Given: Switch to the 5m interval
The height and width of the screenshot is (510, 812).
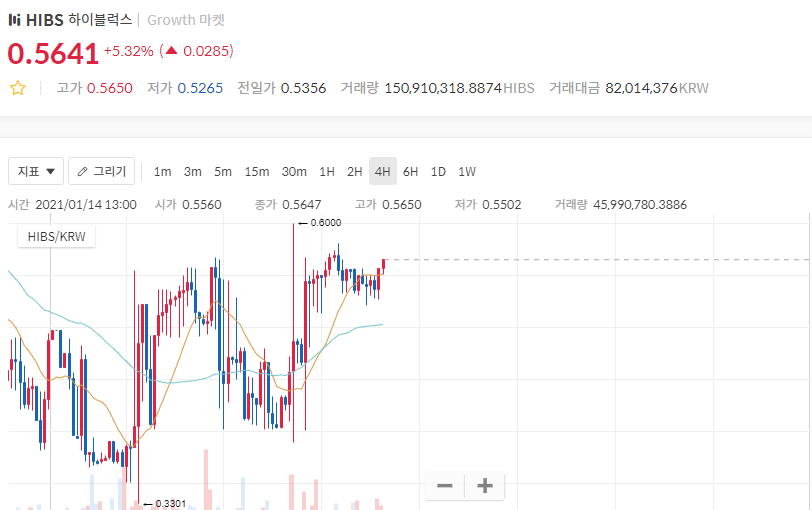Looking at the screenshot, I should click(x=223, y=171).
